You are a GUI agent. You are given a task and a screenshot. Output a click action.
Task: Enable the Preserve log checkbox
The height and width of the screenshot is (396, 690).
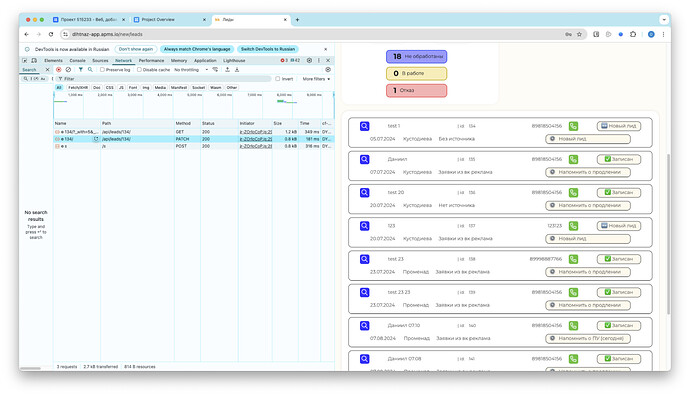pos(102,70)
